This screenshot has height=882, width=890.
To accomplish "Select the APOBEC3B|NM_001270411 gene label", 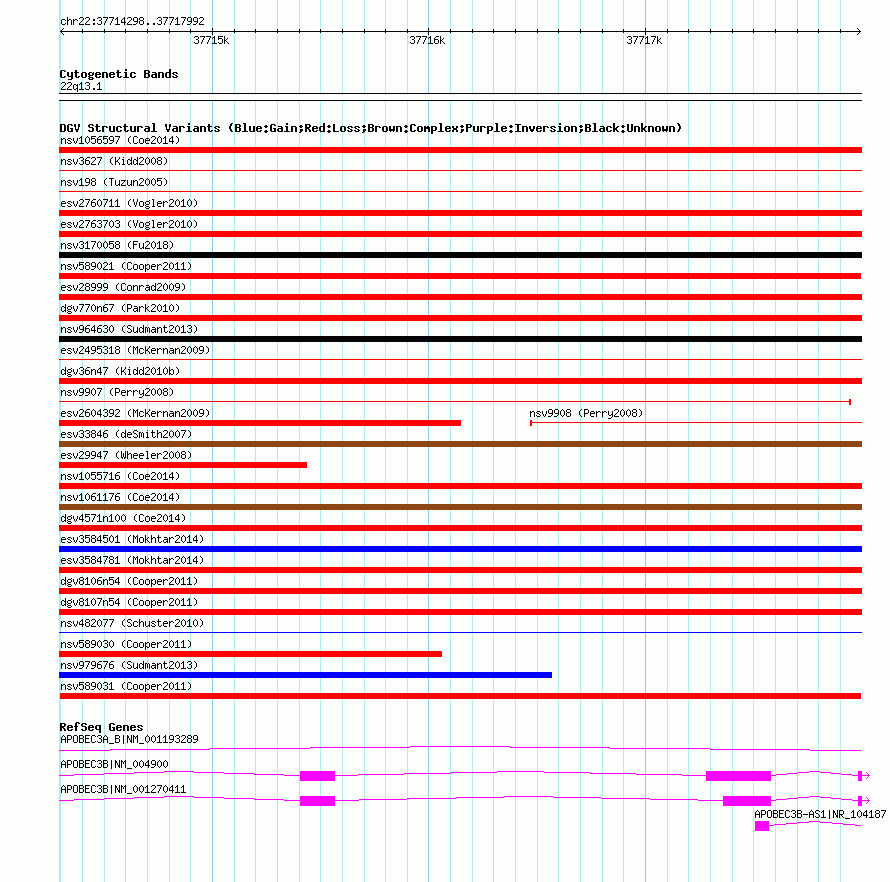I will 123,789.
